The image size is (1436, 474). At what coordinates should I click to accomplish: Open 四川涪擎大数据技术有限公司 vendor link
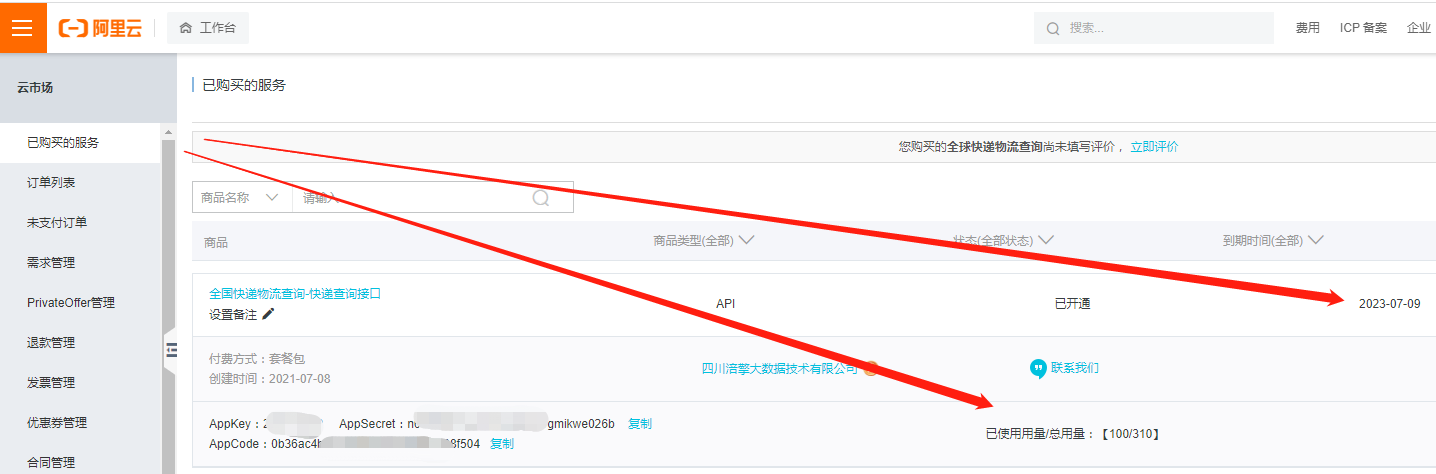click(780, 368)
